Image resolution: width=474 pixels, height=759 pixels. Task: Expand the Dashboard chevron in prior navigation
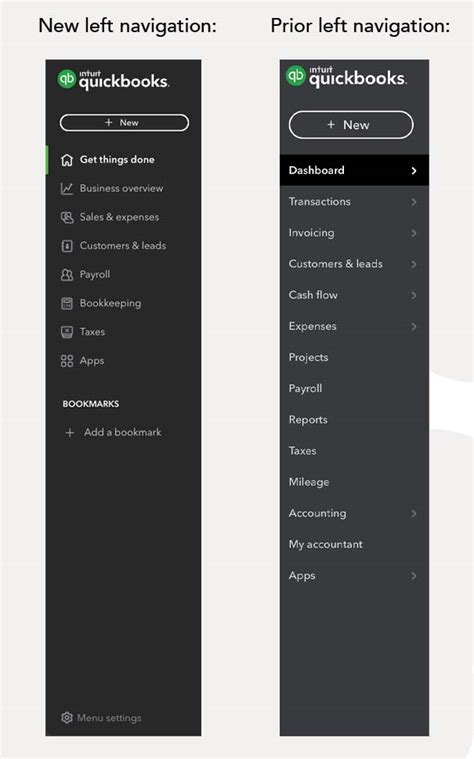413,170
